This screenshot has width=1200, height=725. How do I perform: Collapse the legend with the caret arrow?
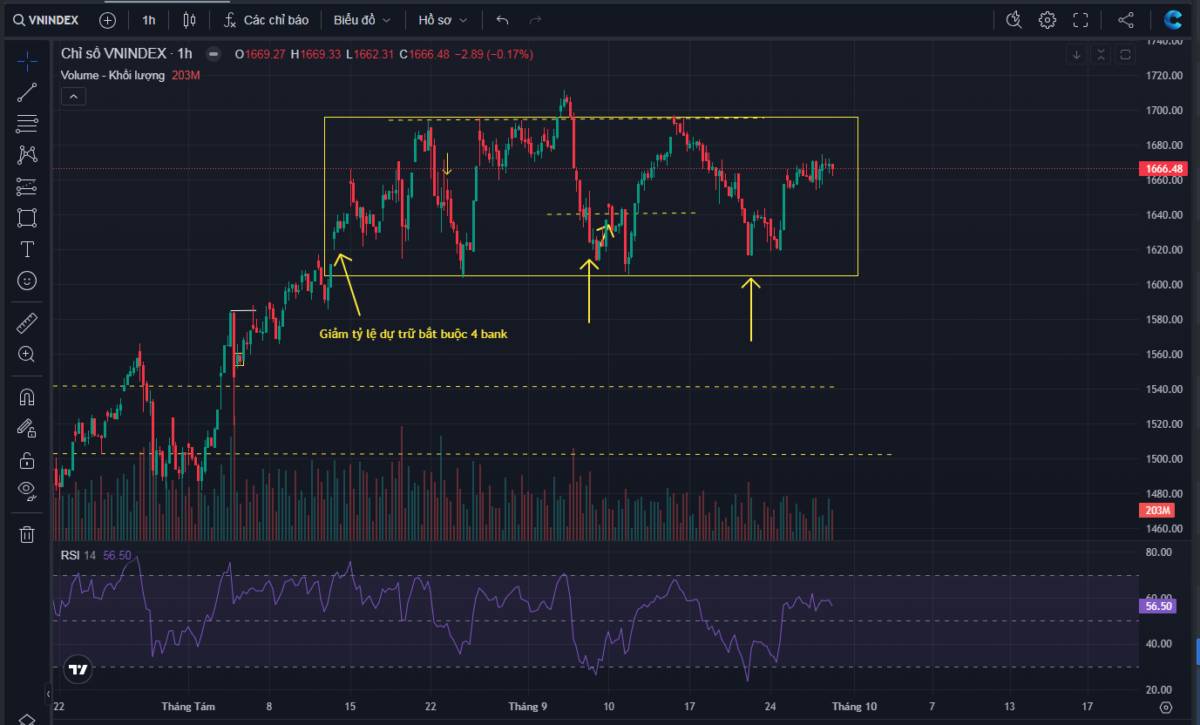click(x=72, y=96)
